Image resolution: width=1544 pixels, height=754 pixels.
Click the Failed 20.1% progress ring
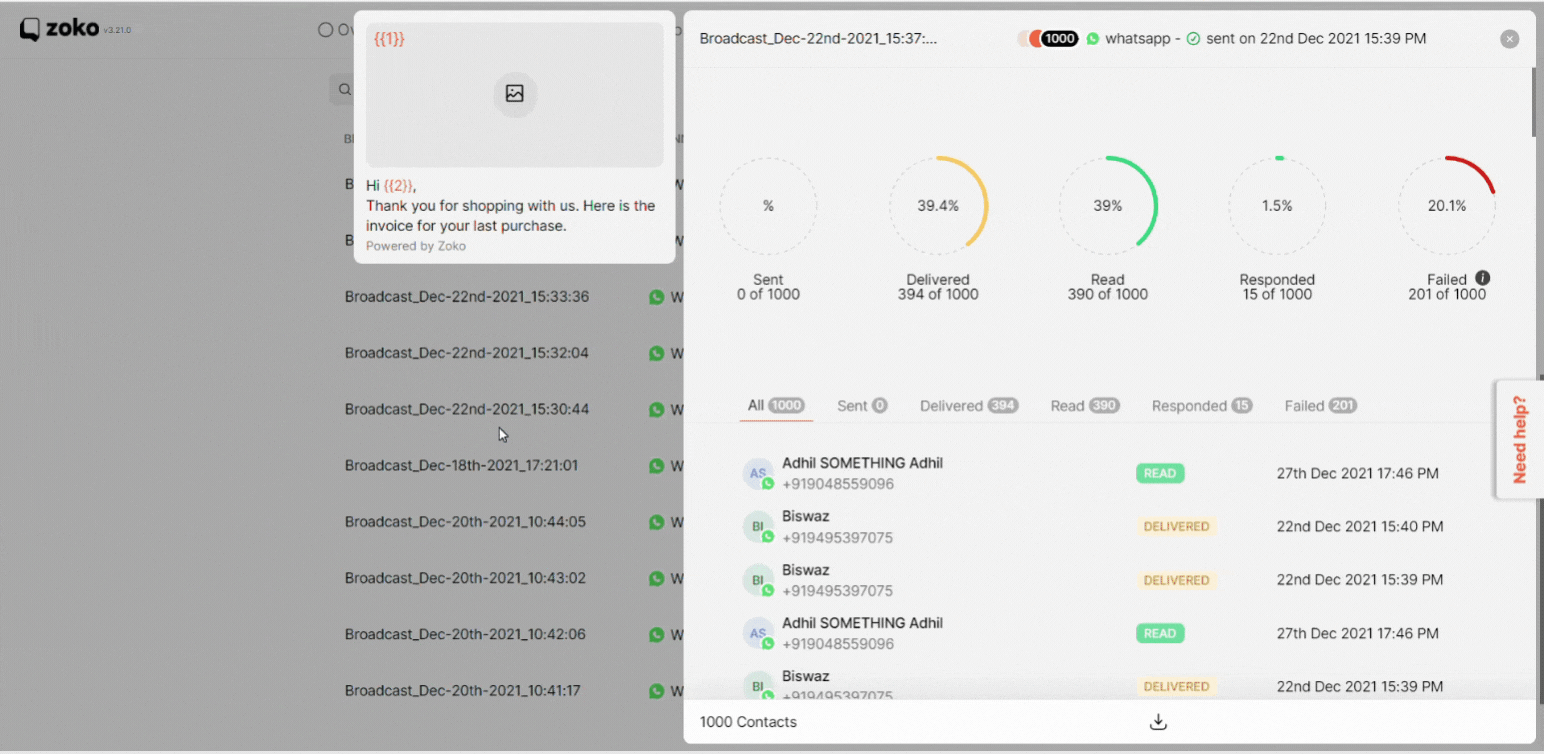pos(1447,206)
